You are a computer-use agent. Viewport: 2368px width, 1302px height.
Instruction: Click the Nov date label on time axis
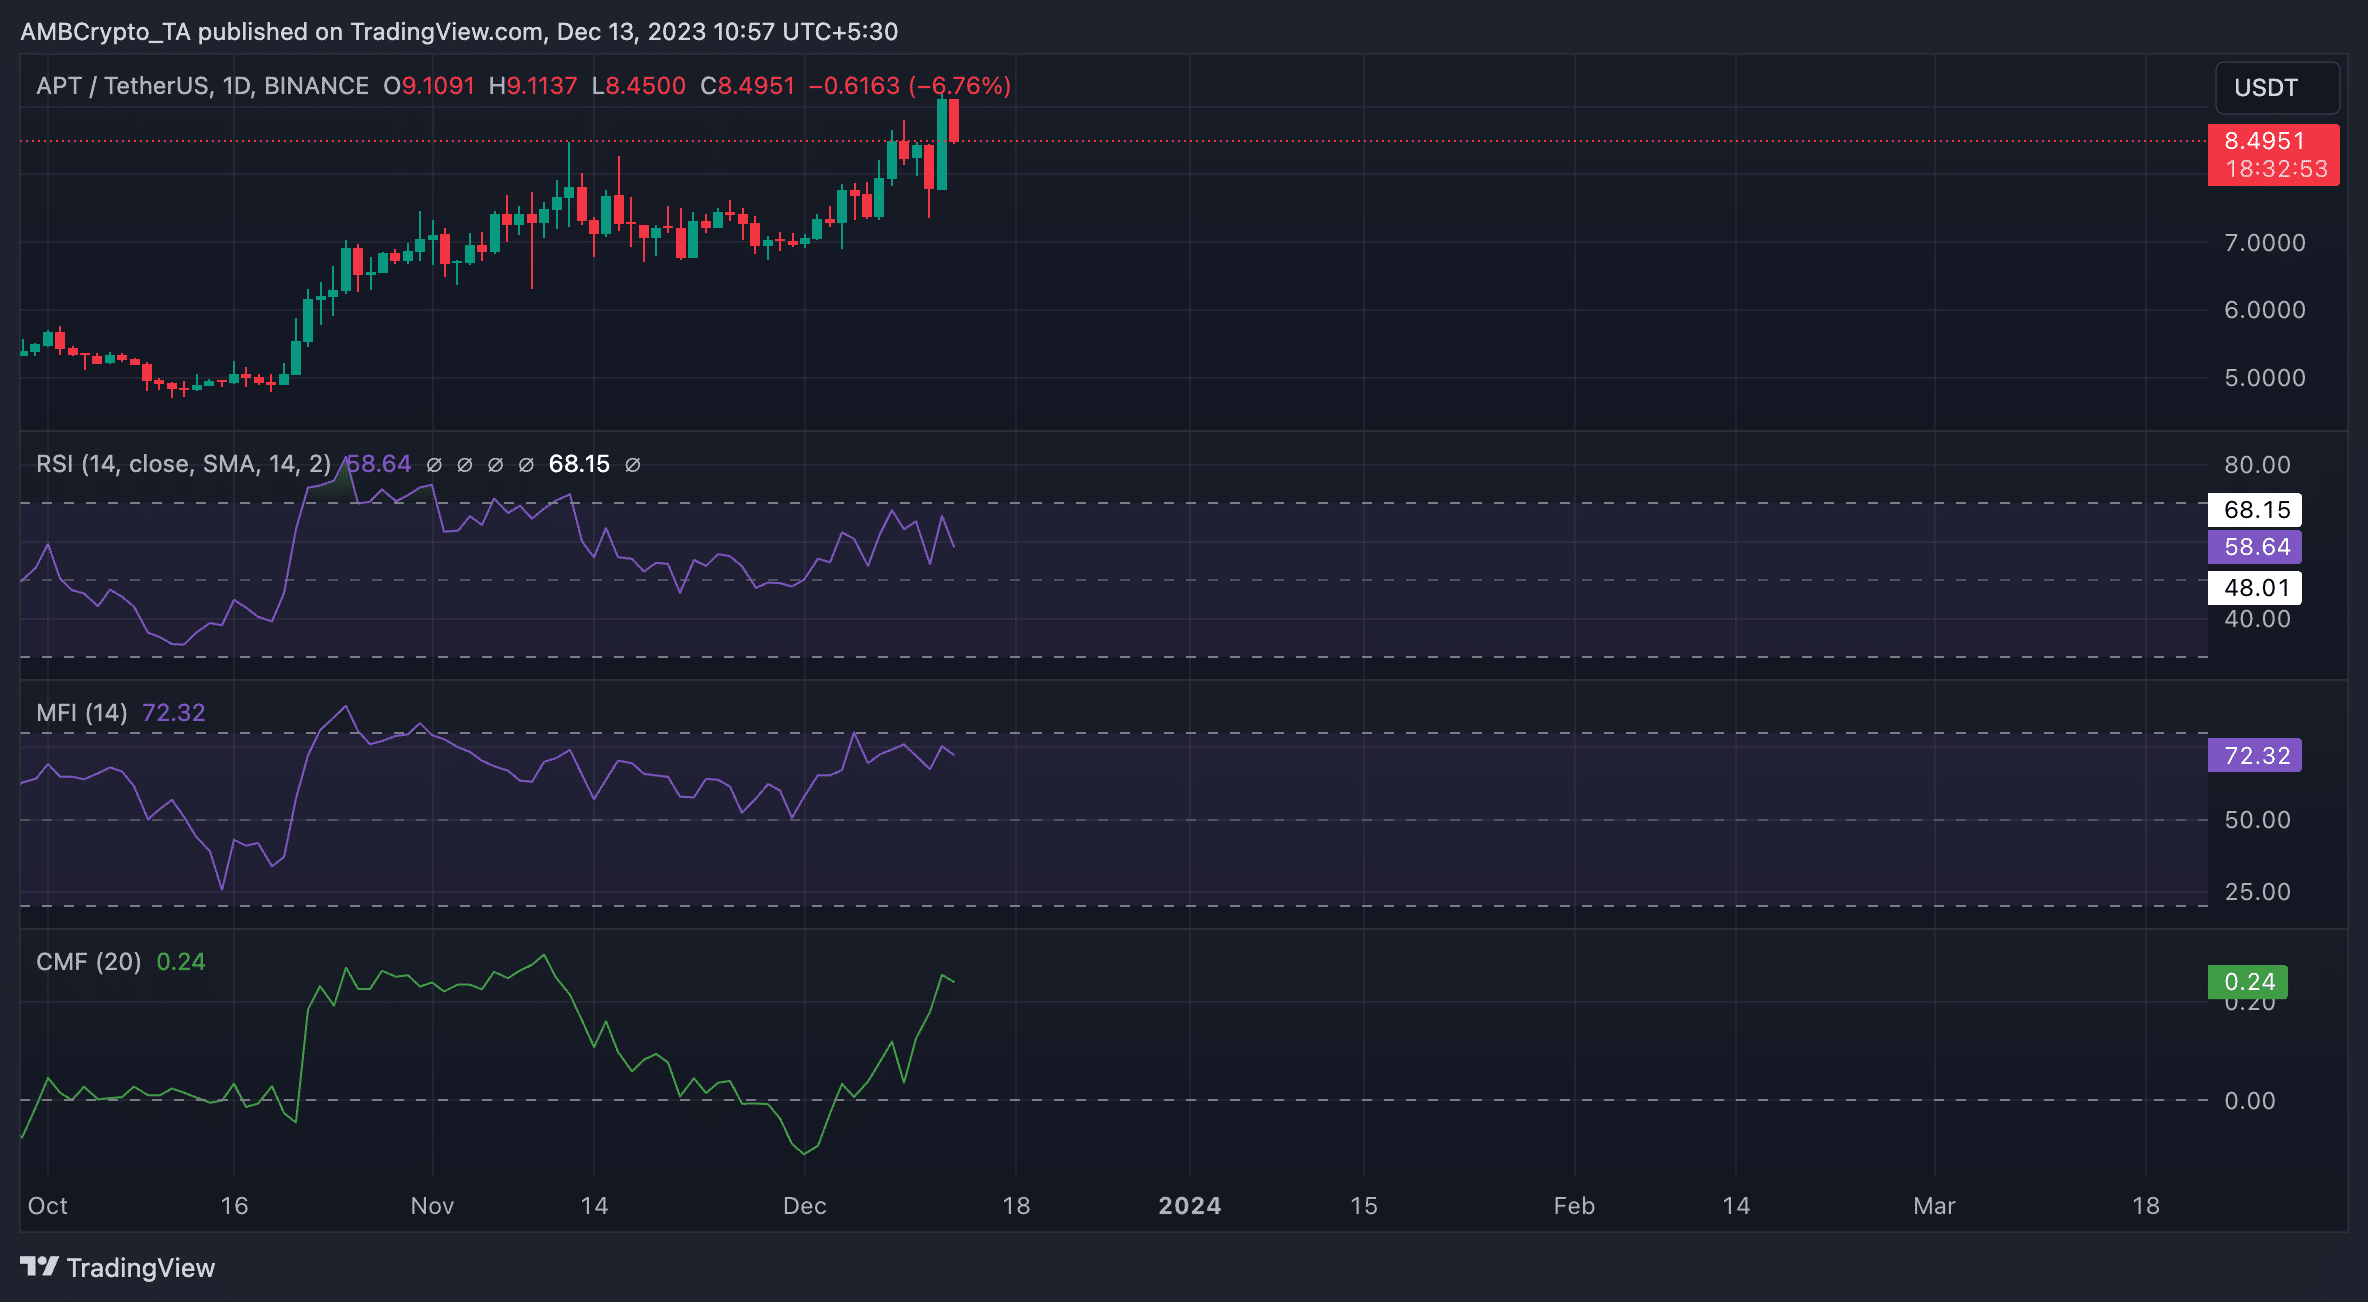[432, 1206]
